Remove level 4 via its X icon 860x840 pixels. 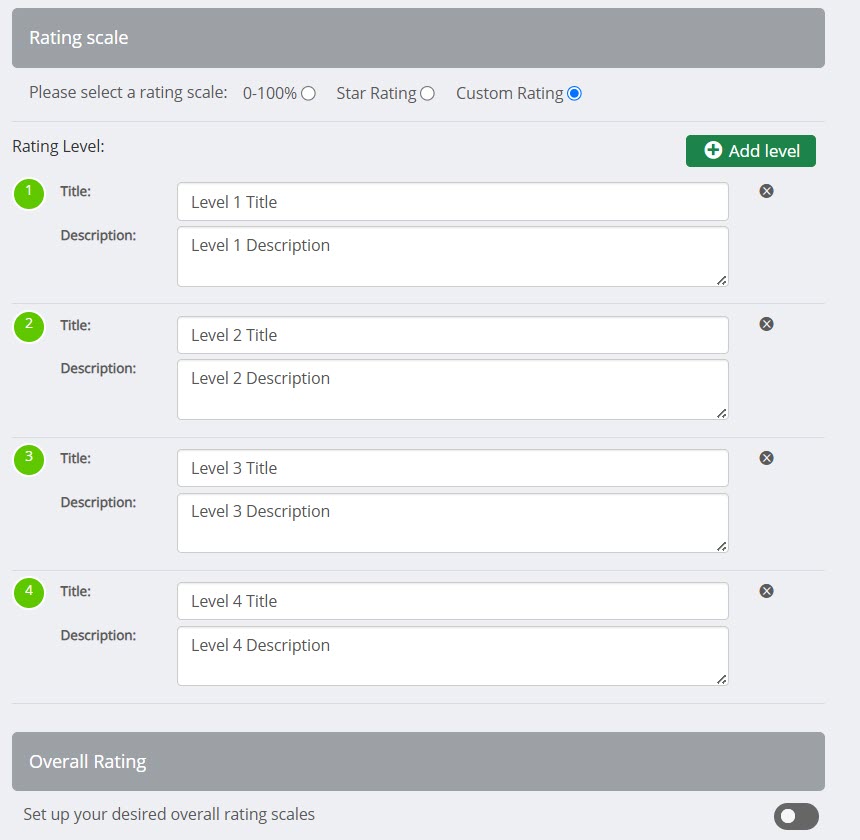tap(766, 591)
